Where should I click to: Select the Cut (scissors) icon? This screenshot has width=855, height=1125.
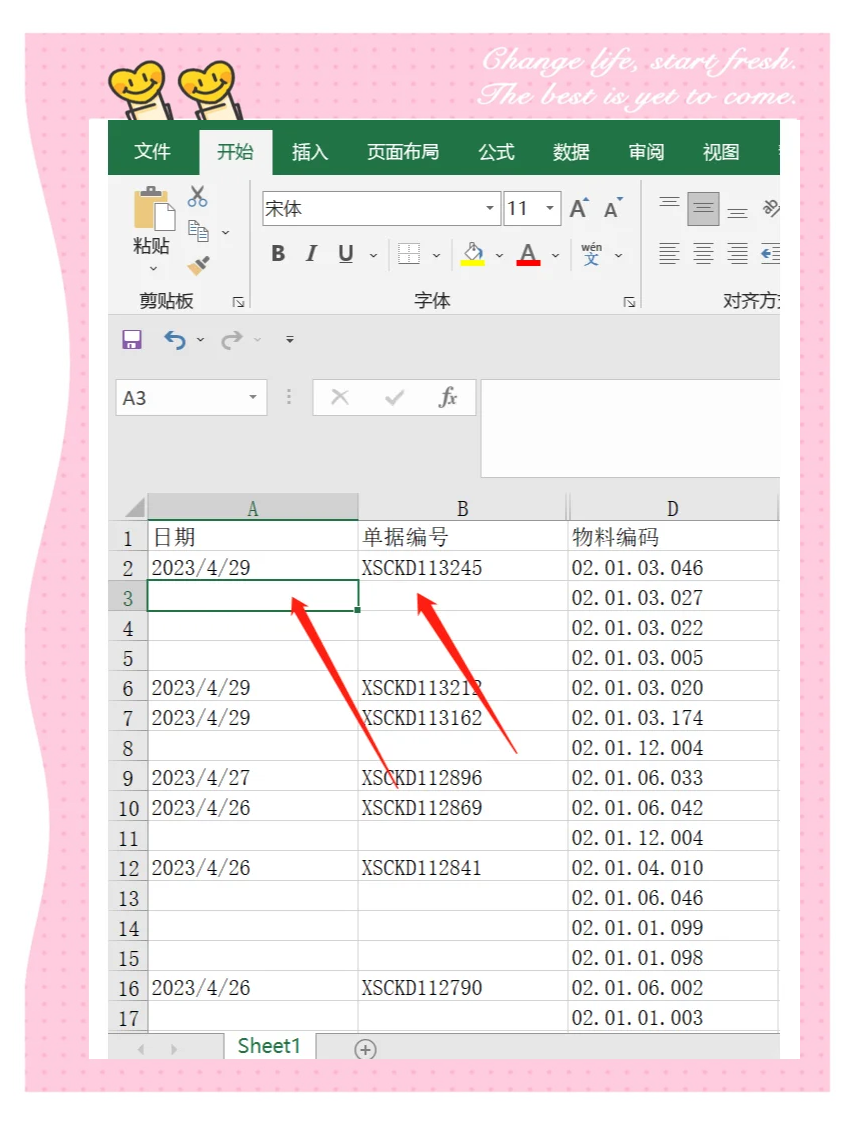coord(197,197)
